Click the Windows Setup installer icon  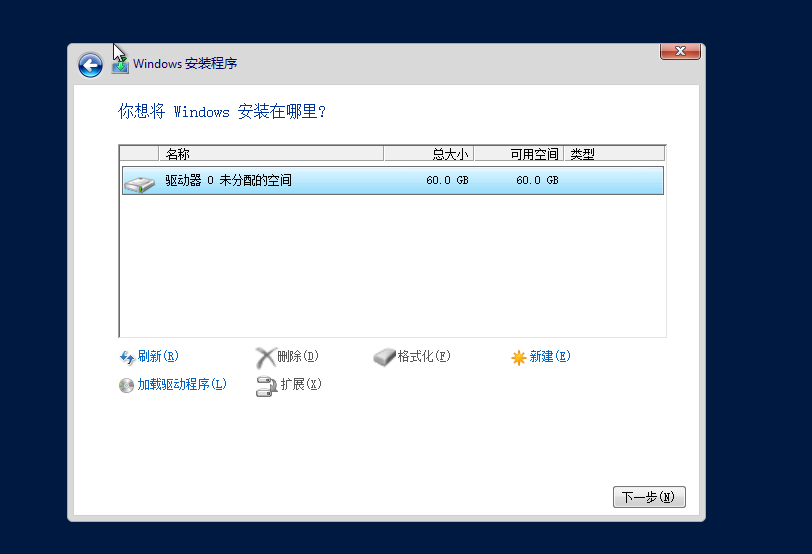[x=120, y=65]
